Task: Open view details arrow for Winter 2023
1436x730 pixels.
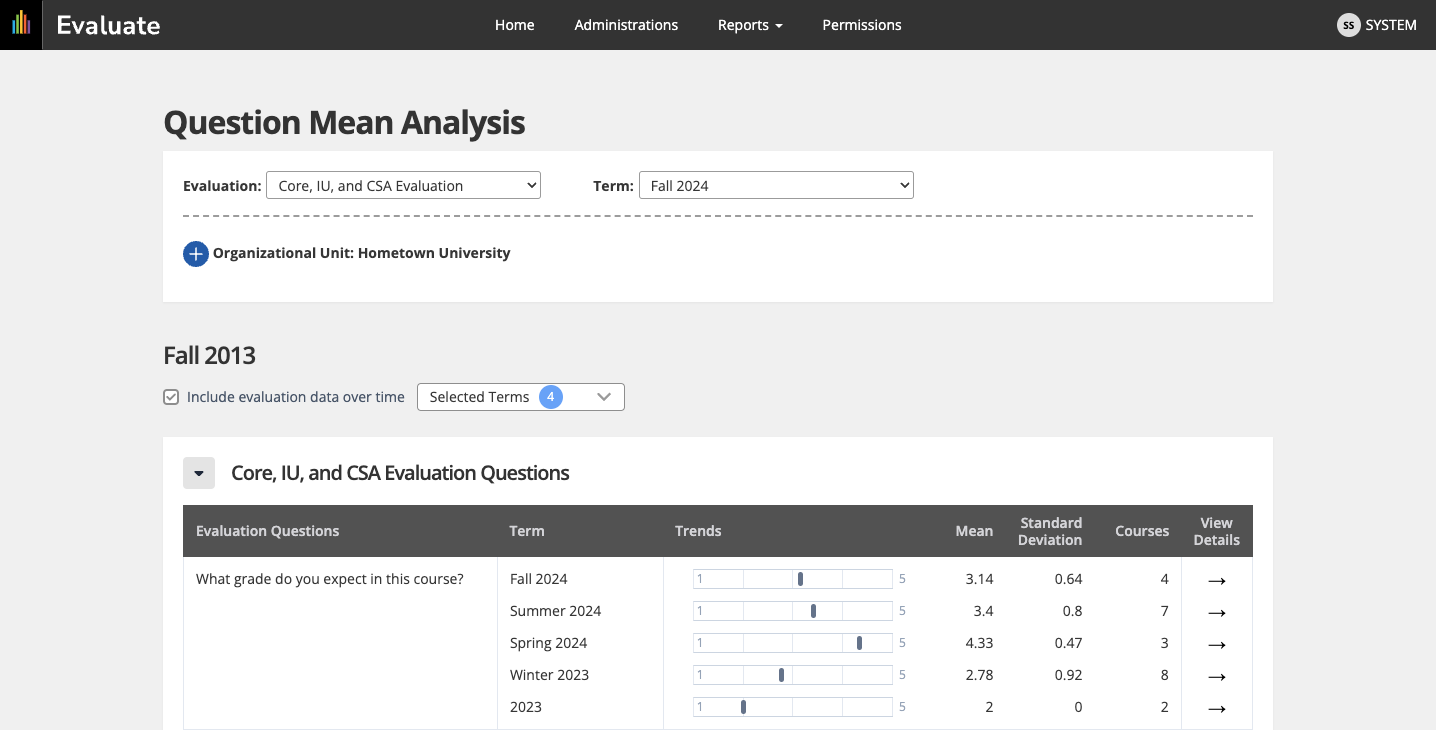Action: [x=1216, y=676]
